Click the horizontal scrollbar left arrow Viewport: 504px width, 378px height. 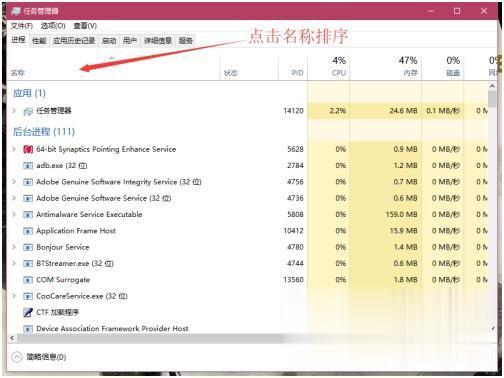point(12,338)
